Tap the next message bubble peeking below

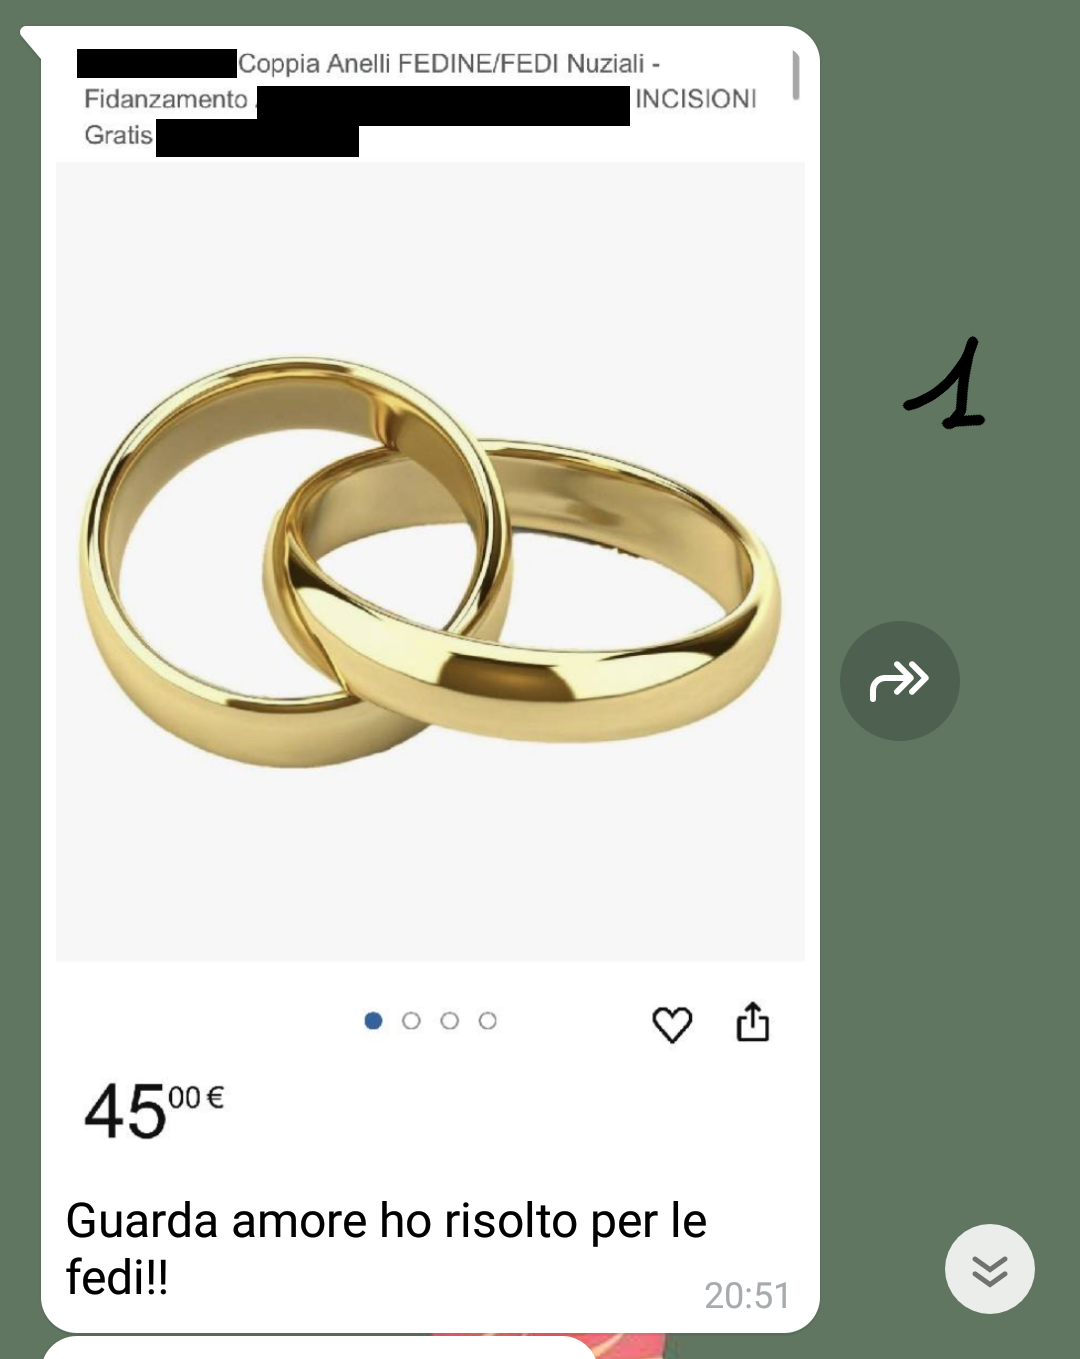(x=320, y=1348)
